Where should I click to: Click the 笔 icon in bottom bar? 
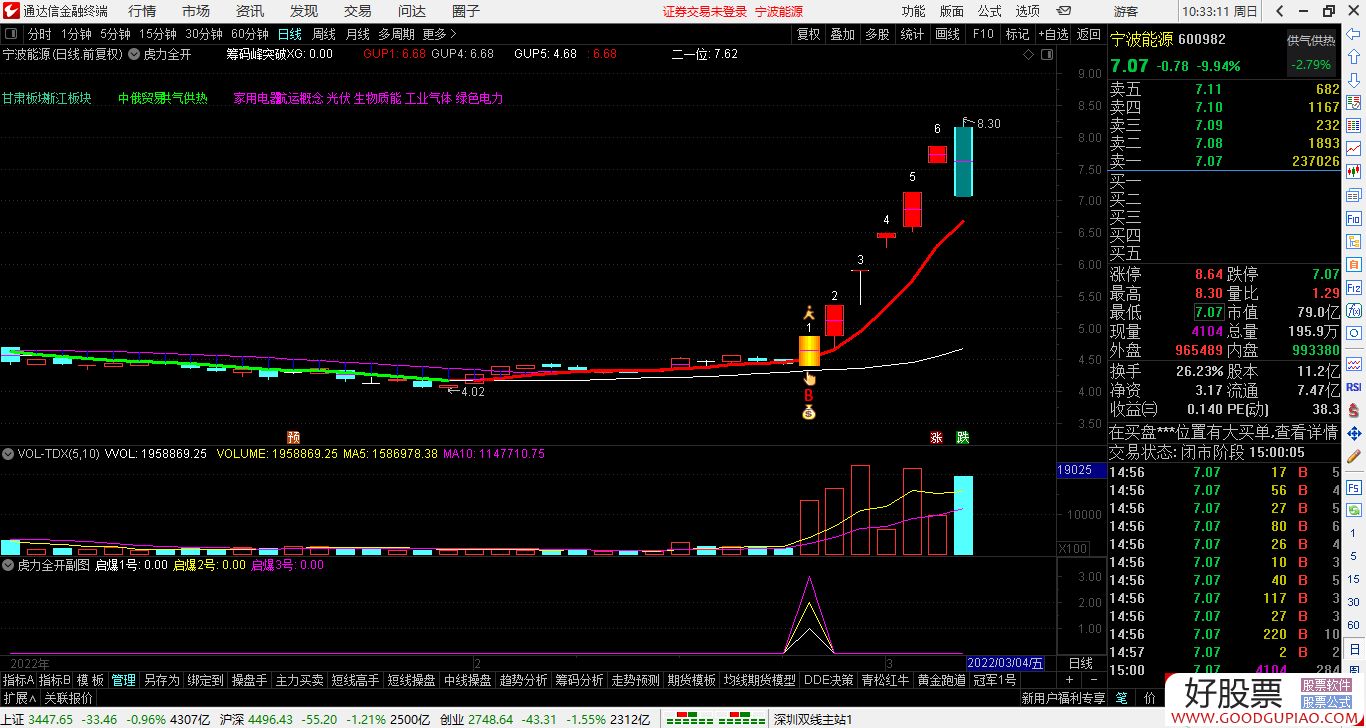pyautogui.click(x=1122, y=698)
